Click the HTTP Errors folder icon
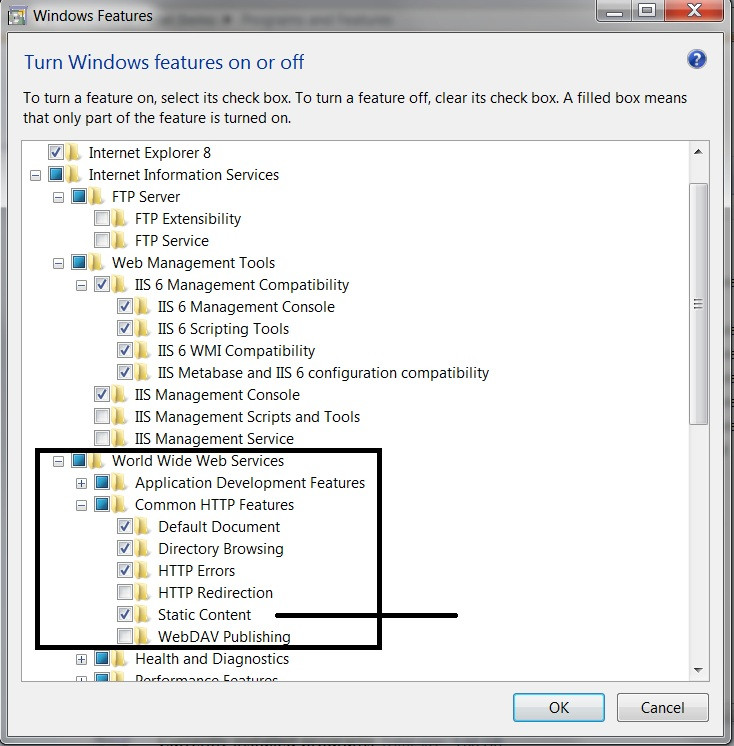Image resolution: width=734 pixels, height=746 pixels. tap(143, 570)
